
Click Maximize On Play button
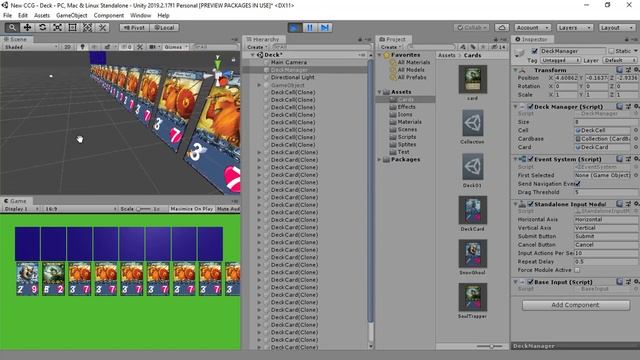[x=192, y=209]
